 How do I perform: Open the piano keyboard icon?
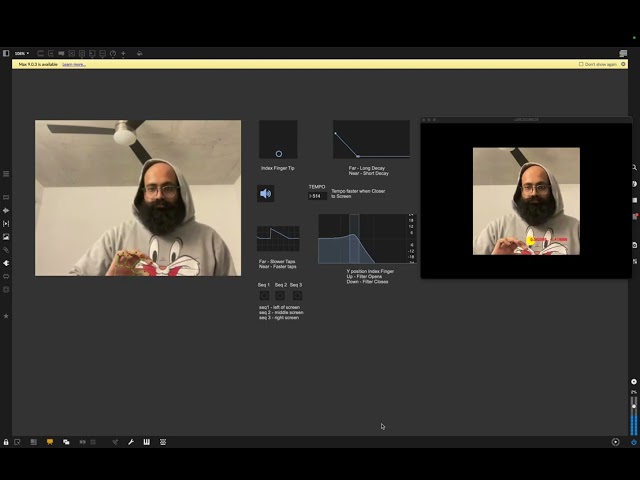pyautogui.click(x=147, y=442)
